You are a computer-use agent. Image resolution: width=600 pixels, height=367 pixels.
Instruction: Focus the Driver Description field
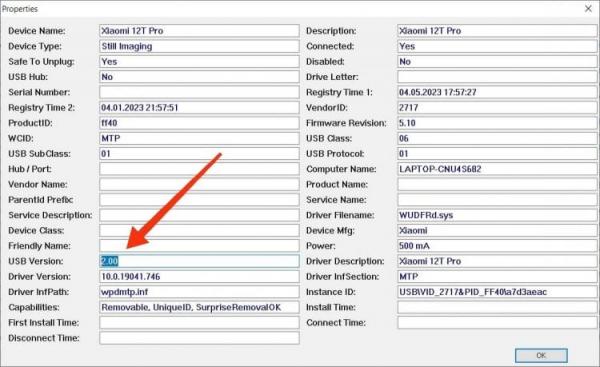[x=497, y=261]
